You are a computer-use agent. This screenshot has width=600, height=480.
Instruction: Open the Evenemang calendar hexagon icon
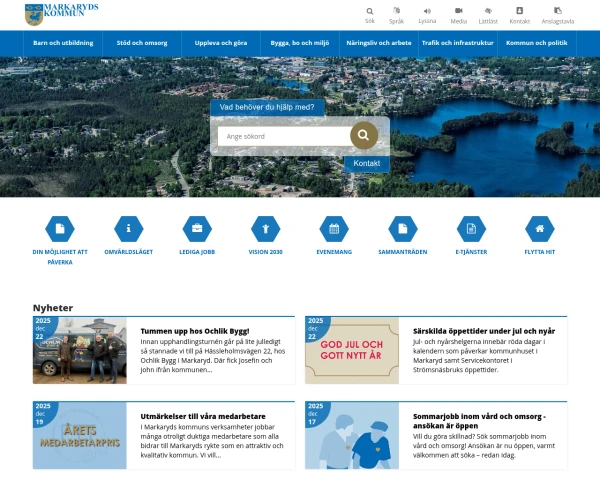pyautogui.click(x=334, y=229)
